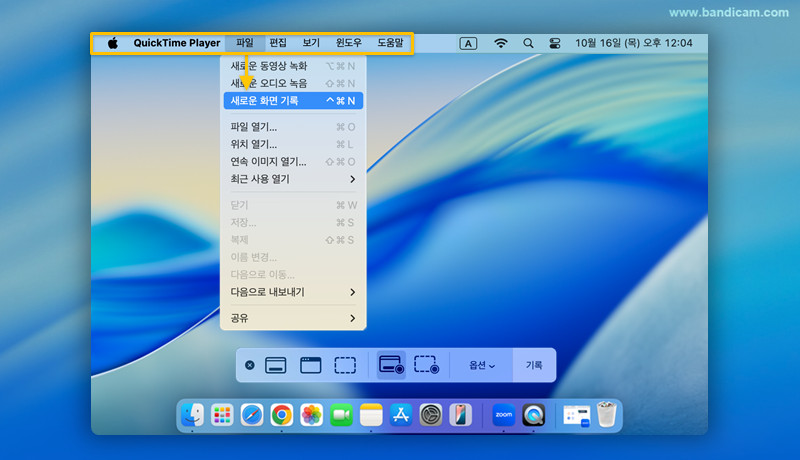Click the Spotlight search icon
This screenshot has width=800, height=460.
[528, 44]
